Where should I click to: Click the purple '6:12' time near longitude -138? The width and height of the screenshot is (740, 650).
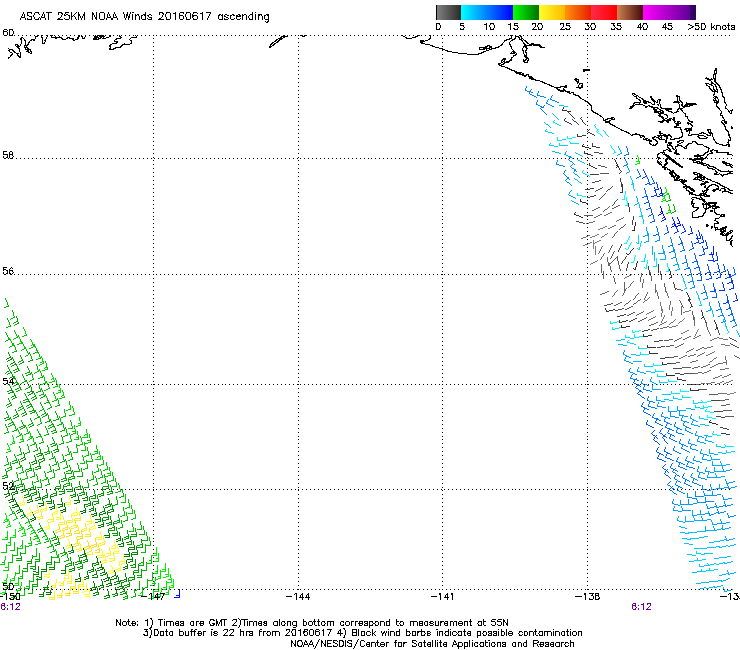pos(641,607)
